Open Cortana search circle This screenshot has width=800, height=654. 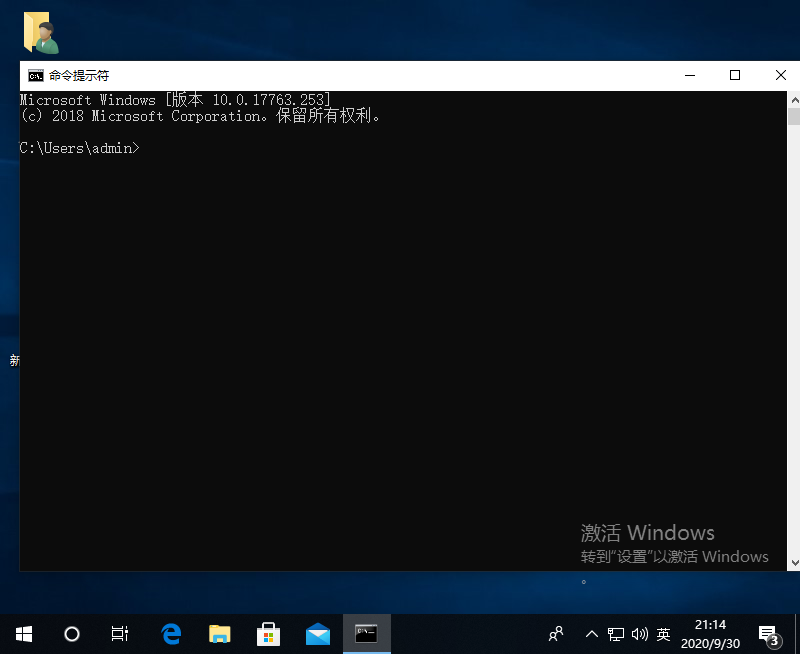[72, 634]
